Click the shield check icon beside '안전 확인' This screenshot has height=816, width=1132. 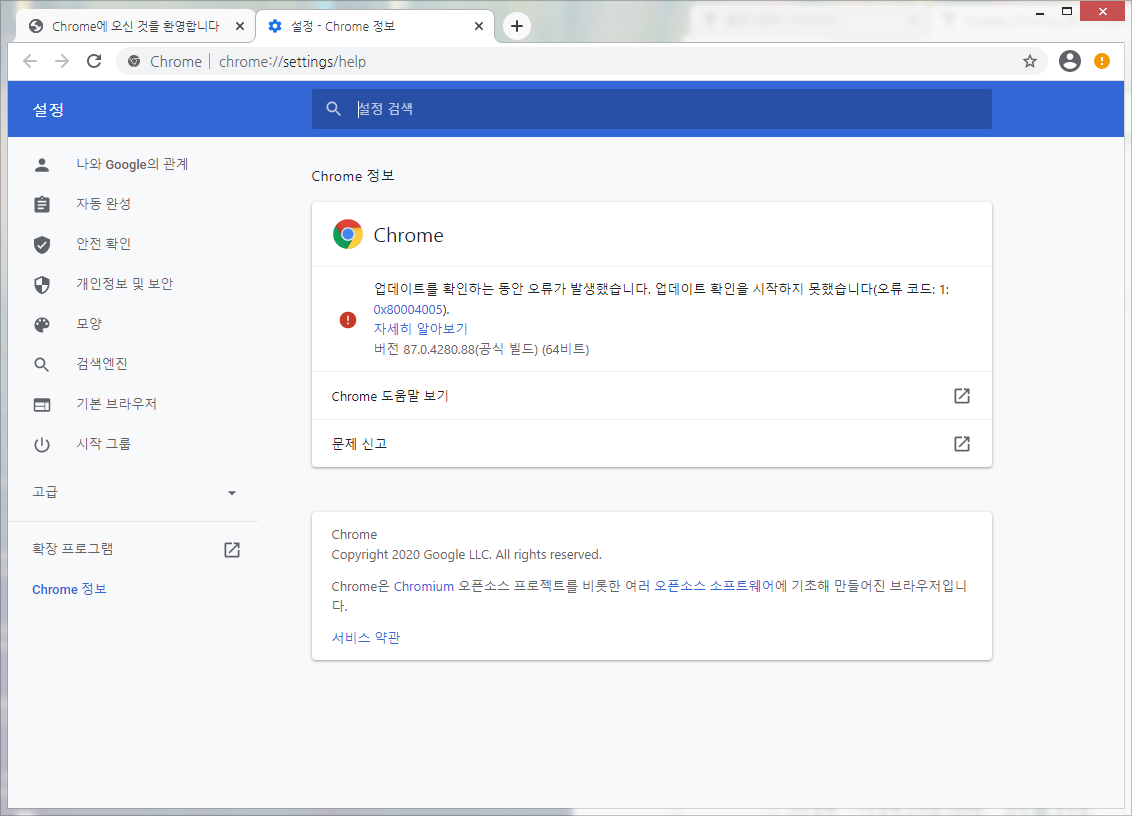(42, 245)
